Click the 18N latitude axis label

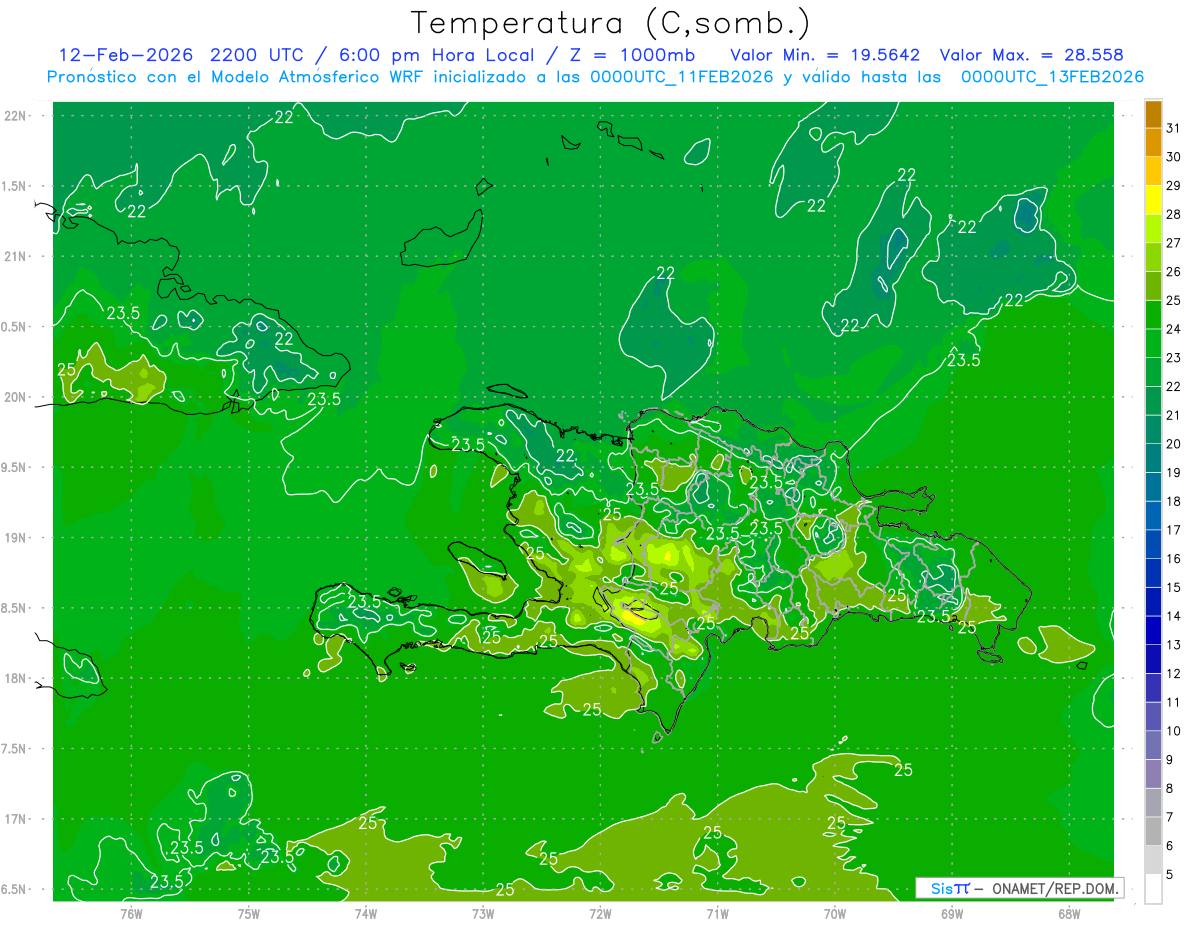click(x=16, y=678)
